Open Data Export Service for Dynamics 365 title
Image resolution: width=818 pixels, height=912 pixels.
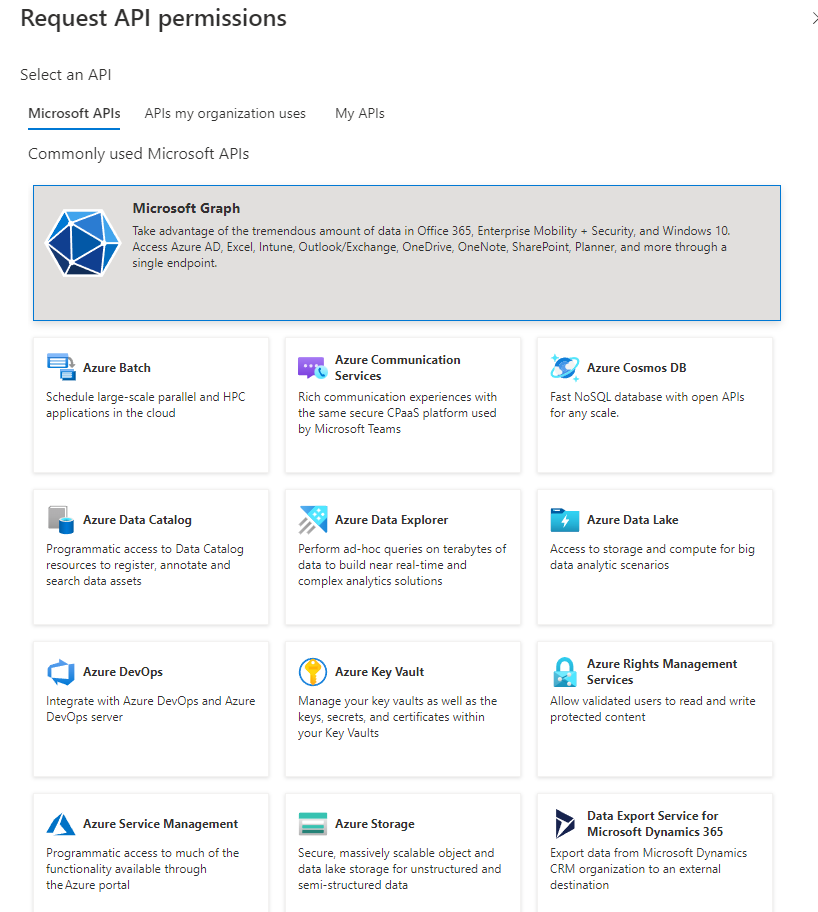(x=655, y=824)
